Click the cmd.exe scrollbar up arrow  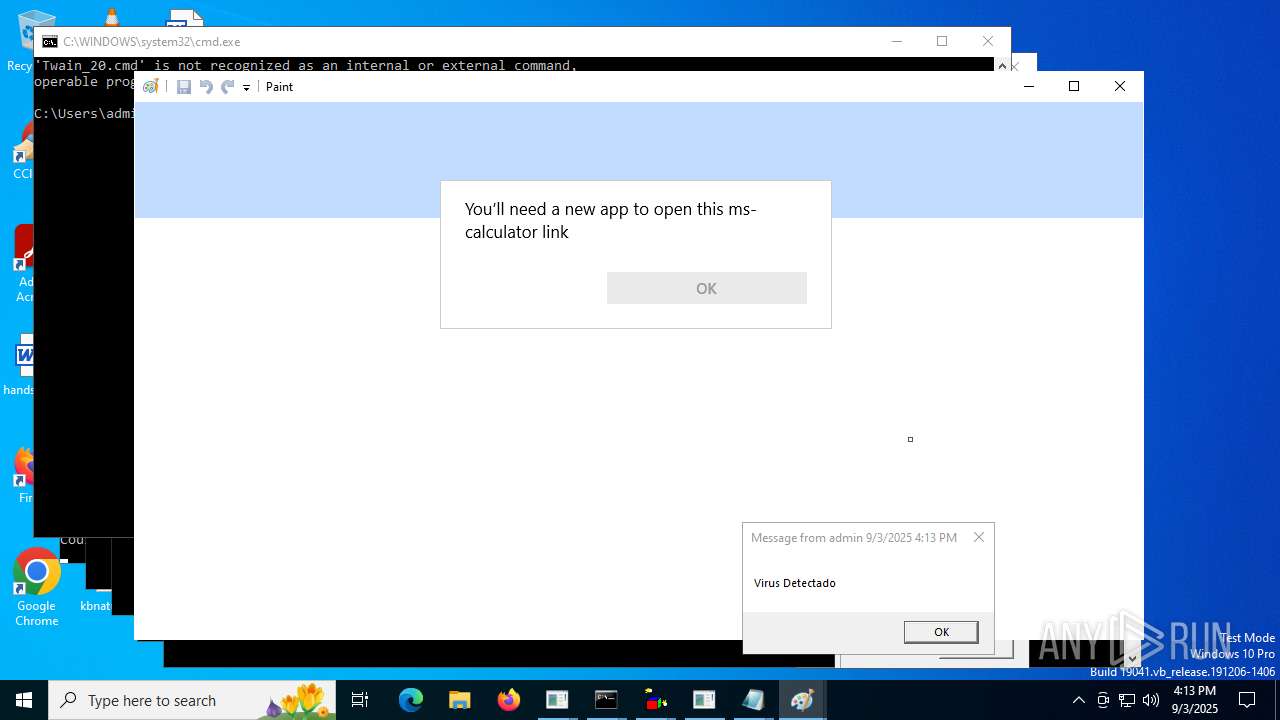click(1002, 65)
